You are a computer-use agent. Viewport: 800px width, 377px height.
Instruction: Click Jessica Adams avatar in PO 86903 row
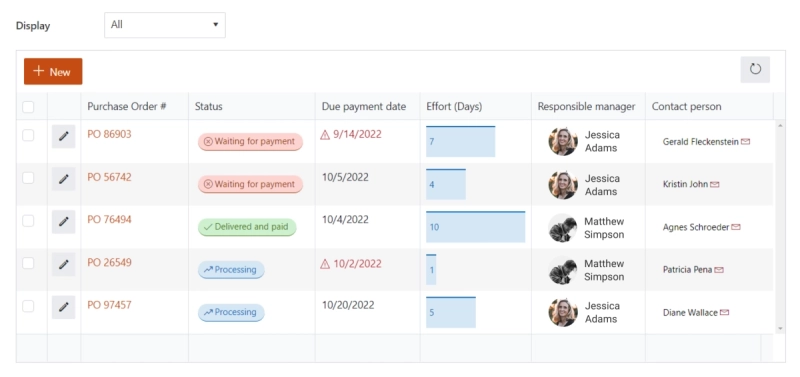pyautogui.click(x=563, y=141)
